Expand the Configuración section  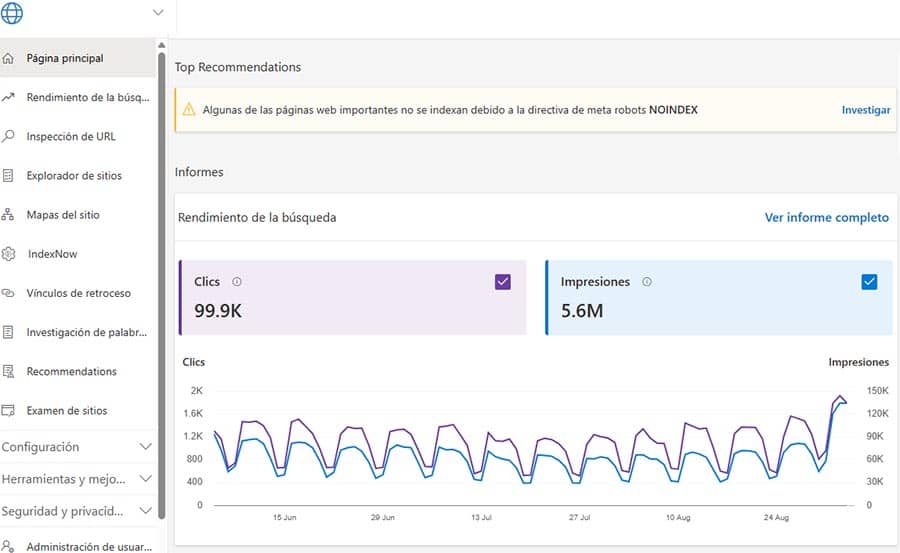click(x=77, y=447)
